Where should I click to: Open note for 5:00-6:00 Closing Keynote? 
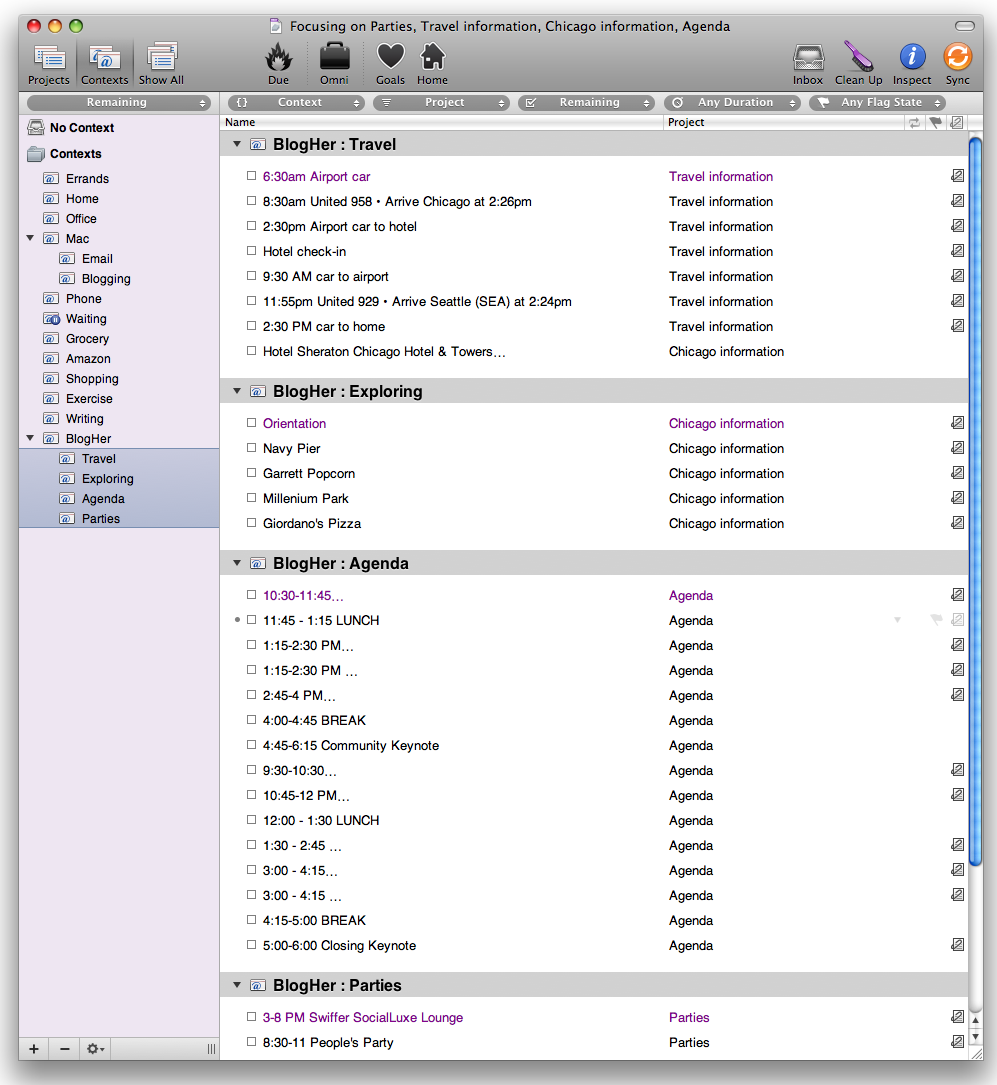[958, 945]
